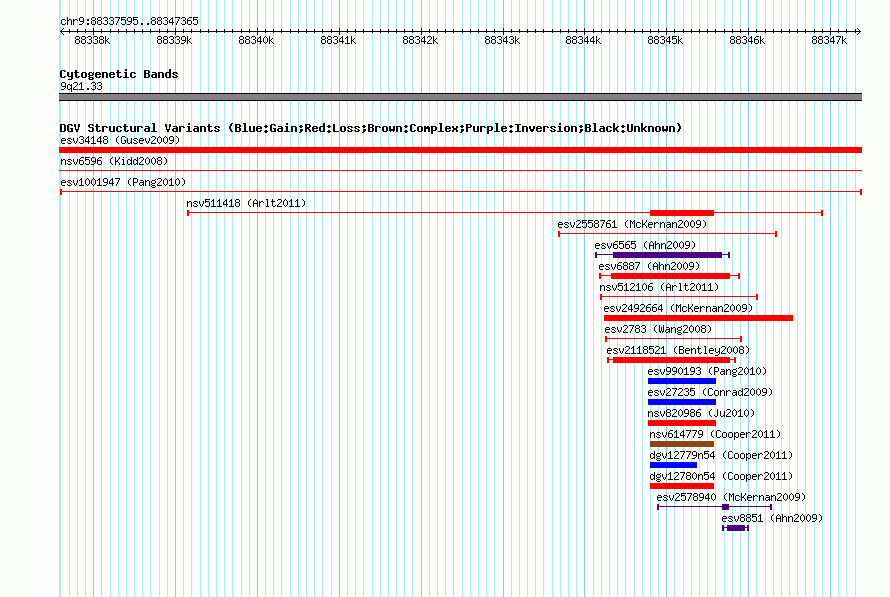Click ruler position 88340k
890x597 pixels.
point(256,40)
